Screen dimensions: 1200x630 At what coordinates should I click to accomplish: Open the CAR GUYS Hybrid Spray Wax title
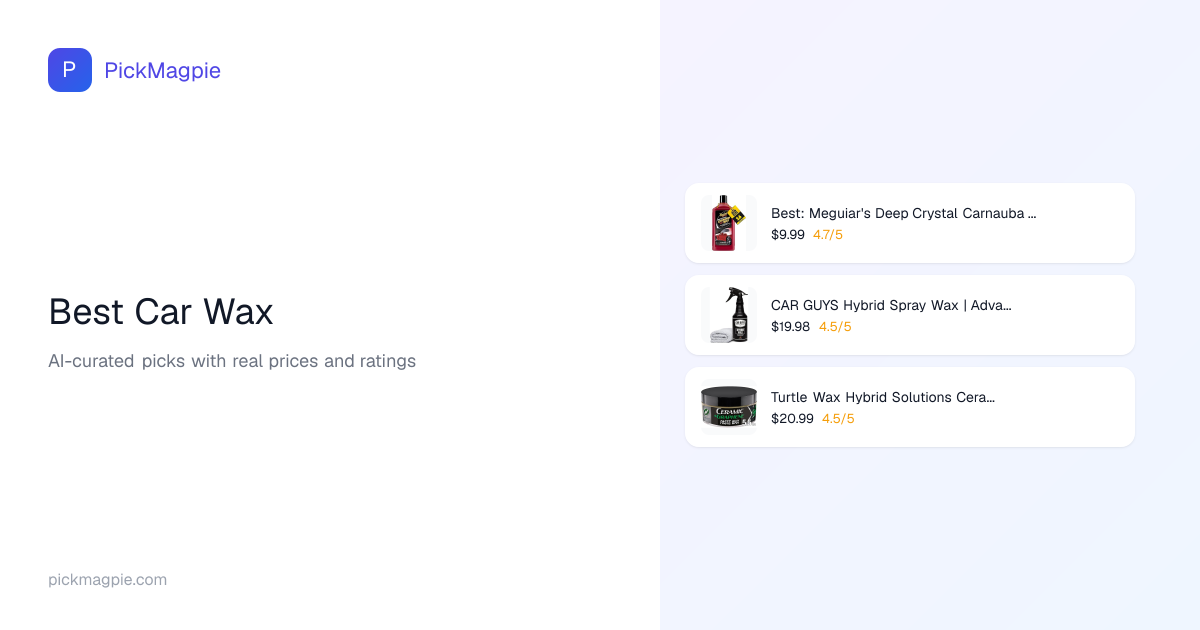[x=890, y=305]
